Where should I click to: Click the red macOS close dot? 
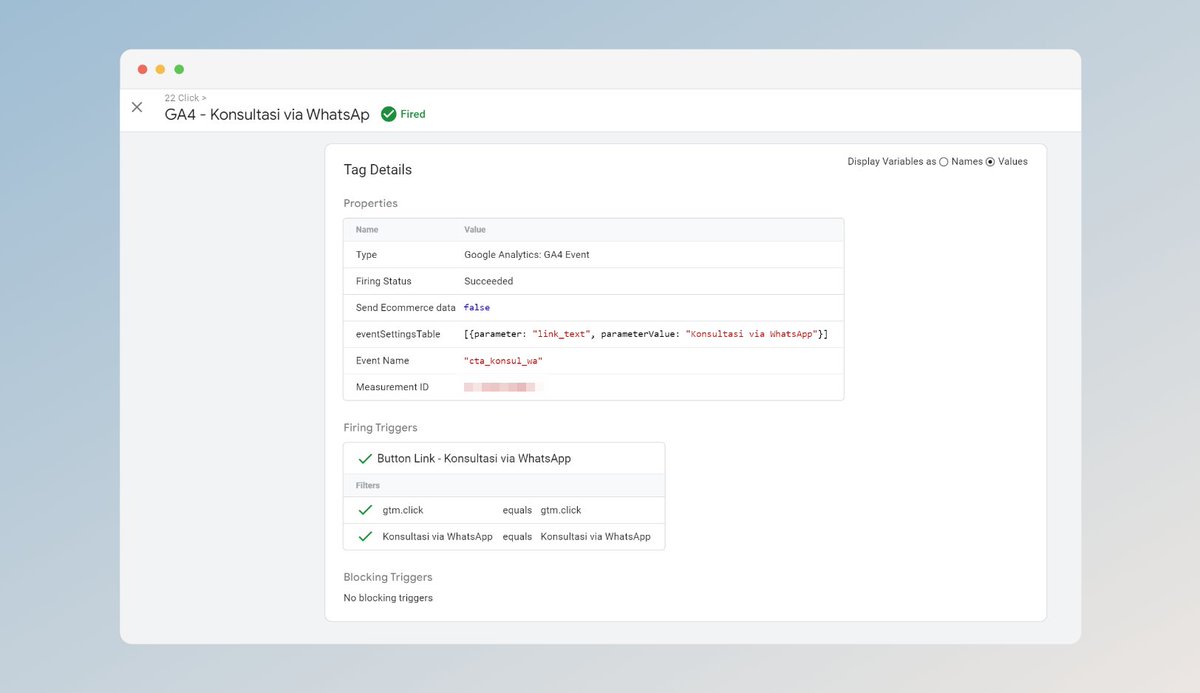click(142, 69)
